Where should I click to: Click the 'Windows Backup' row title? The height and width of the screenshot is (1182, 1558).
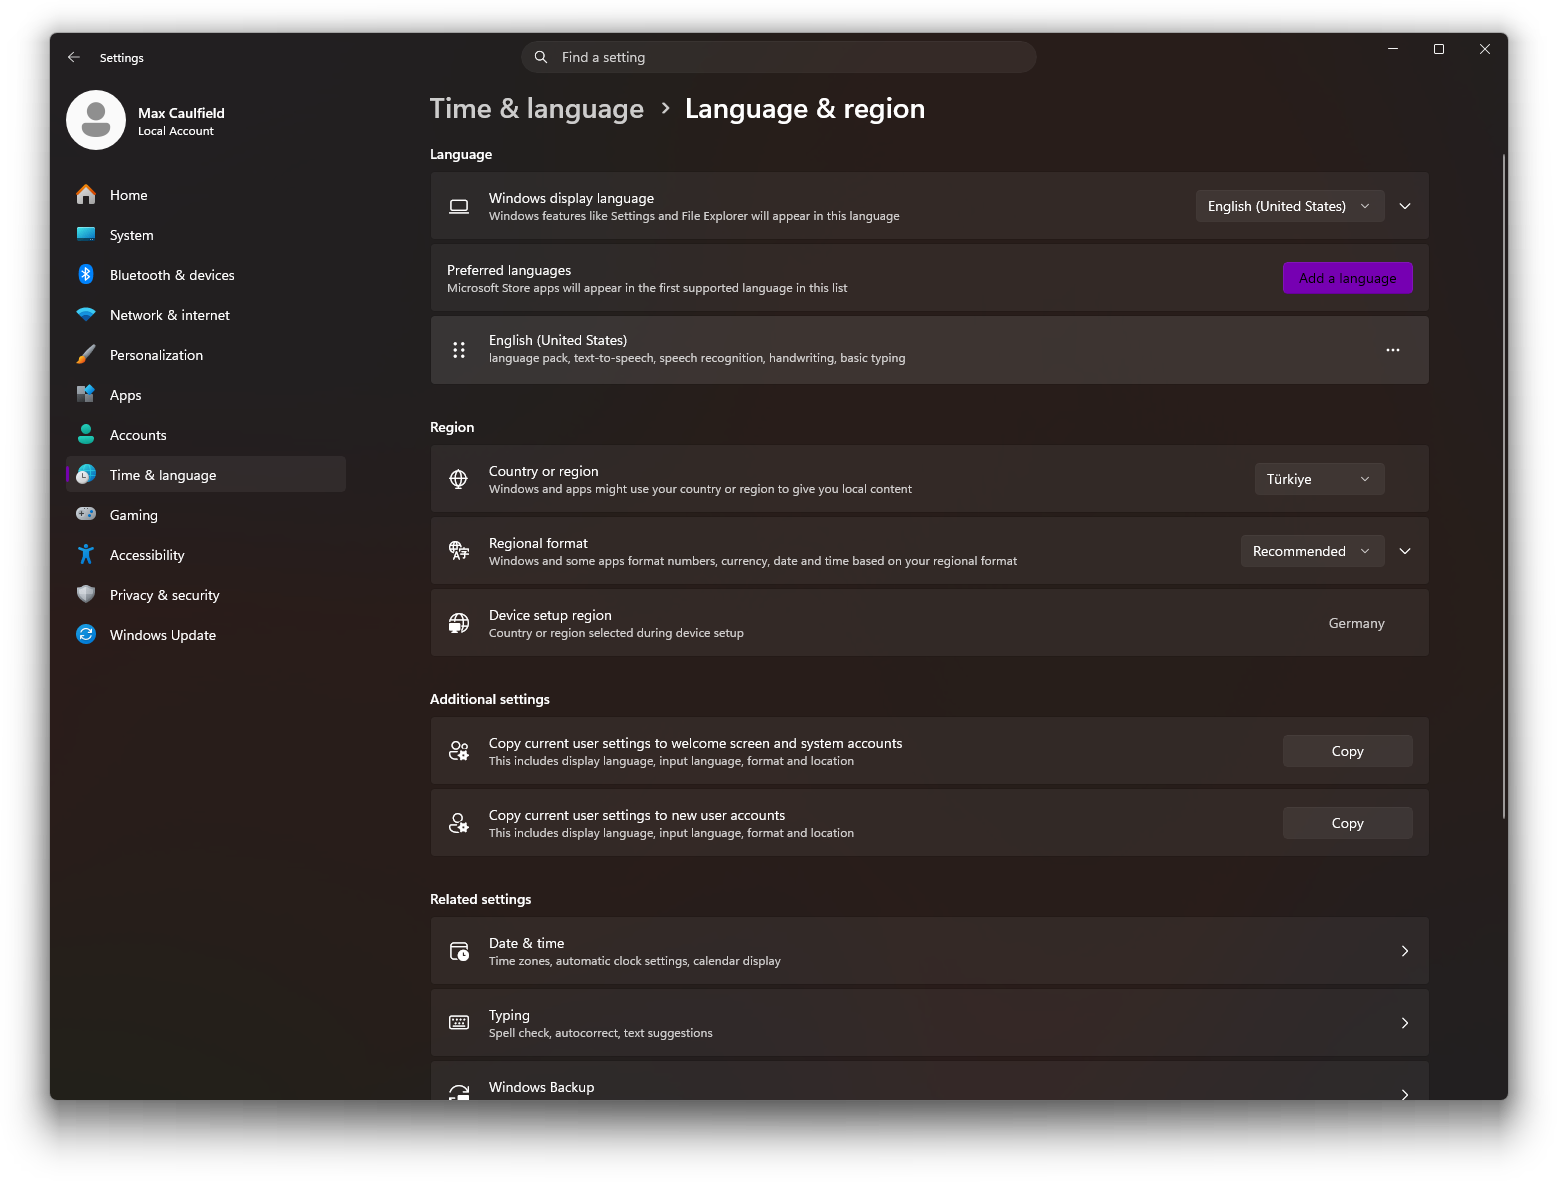tap(541, 1087)
